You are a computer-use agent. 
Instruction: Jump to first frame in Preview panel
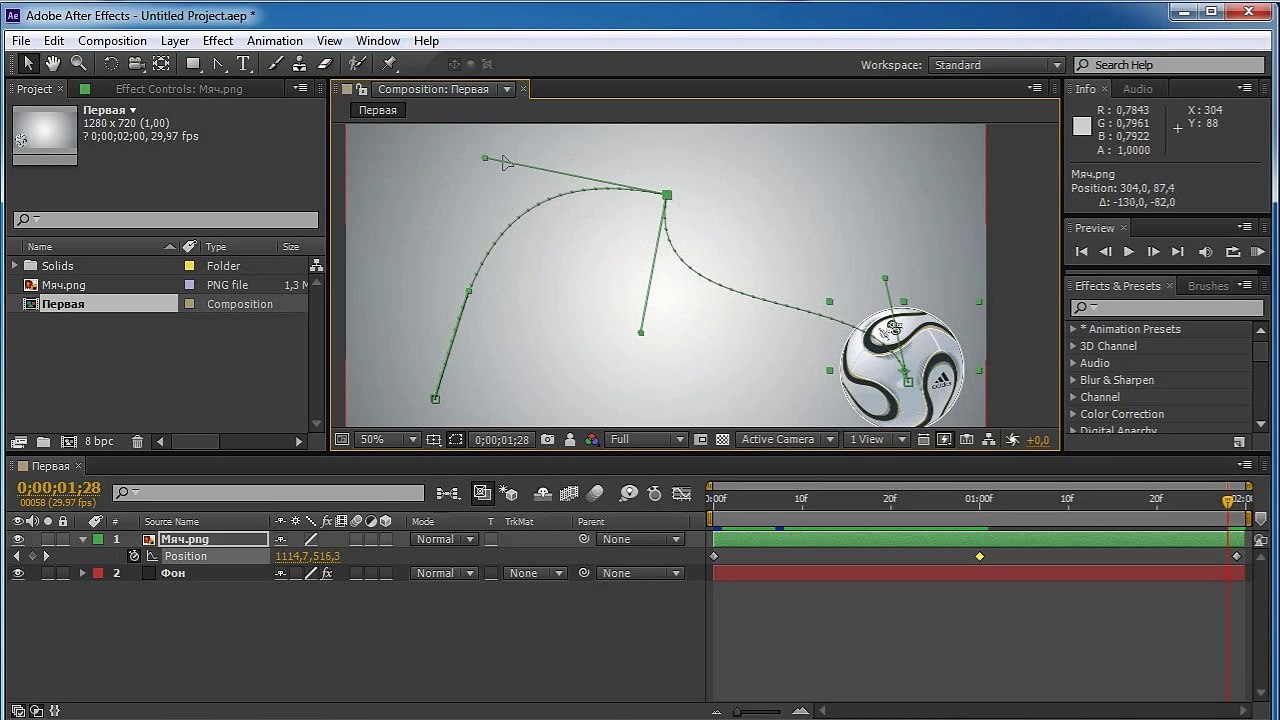coord(1081,252)
